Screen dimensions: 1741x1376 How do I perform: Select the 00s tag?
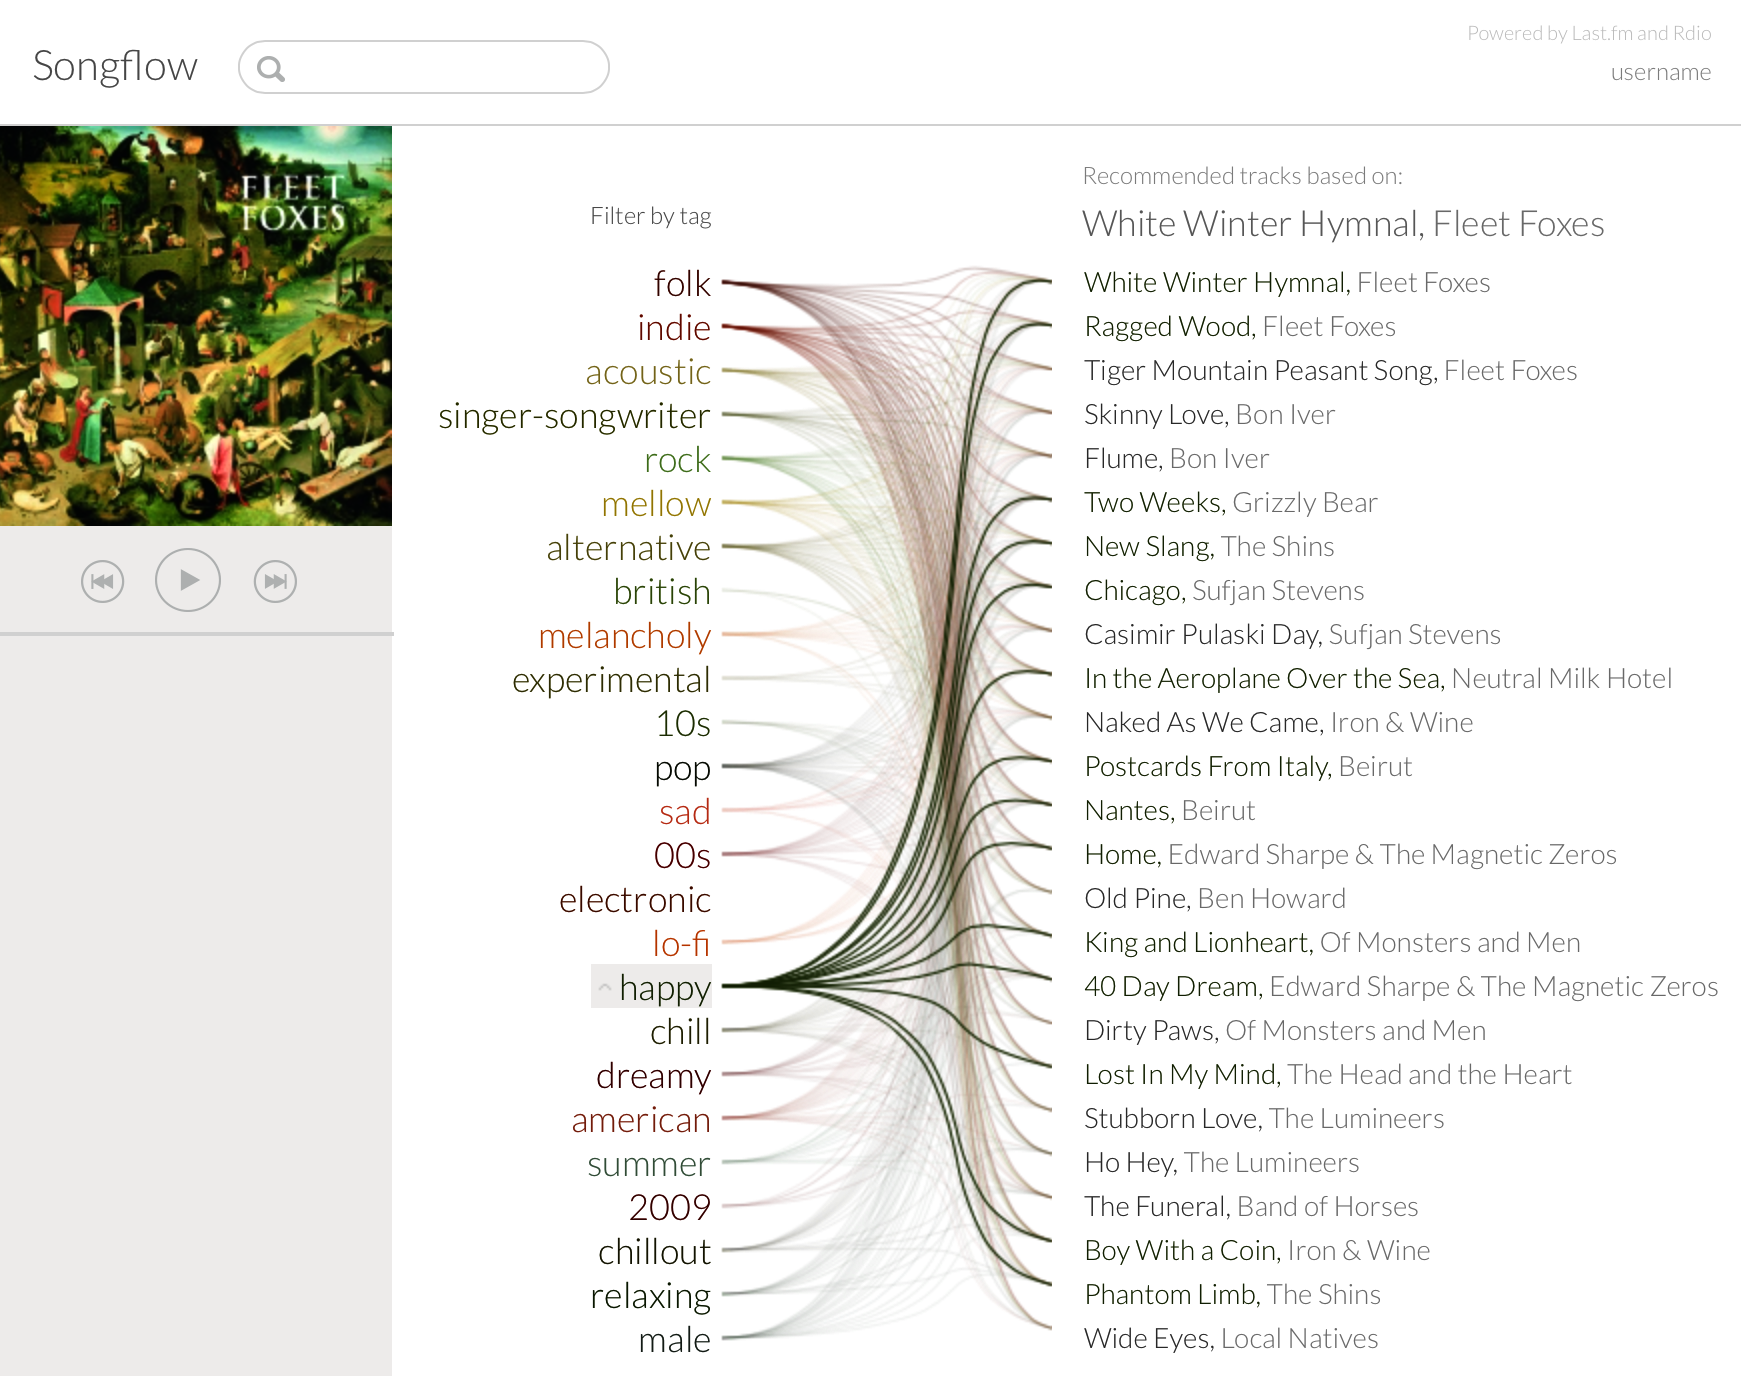click(682, 856)
